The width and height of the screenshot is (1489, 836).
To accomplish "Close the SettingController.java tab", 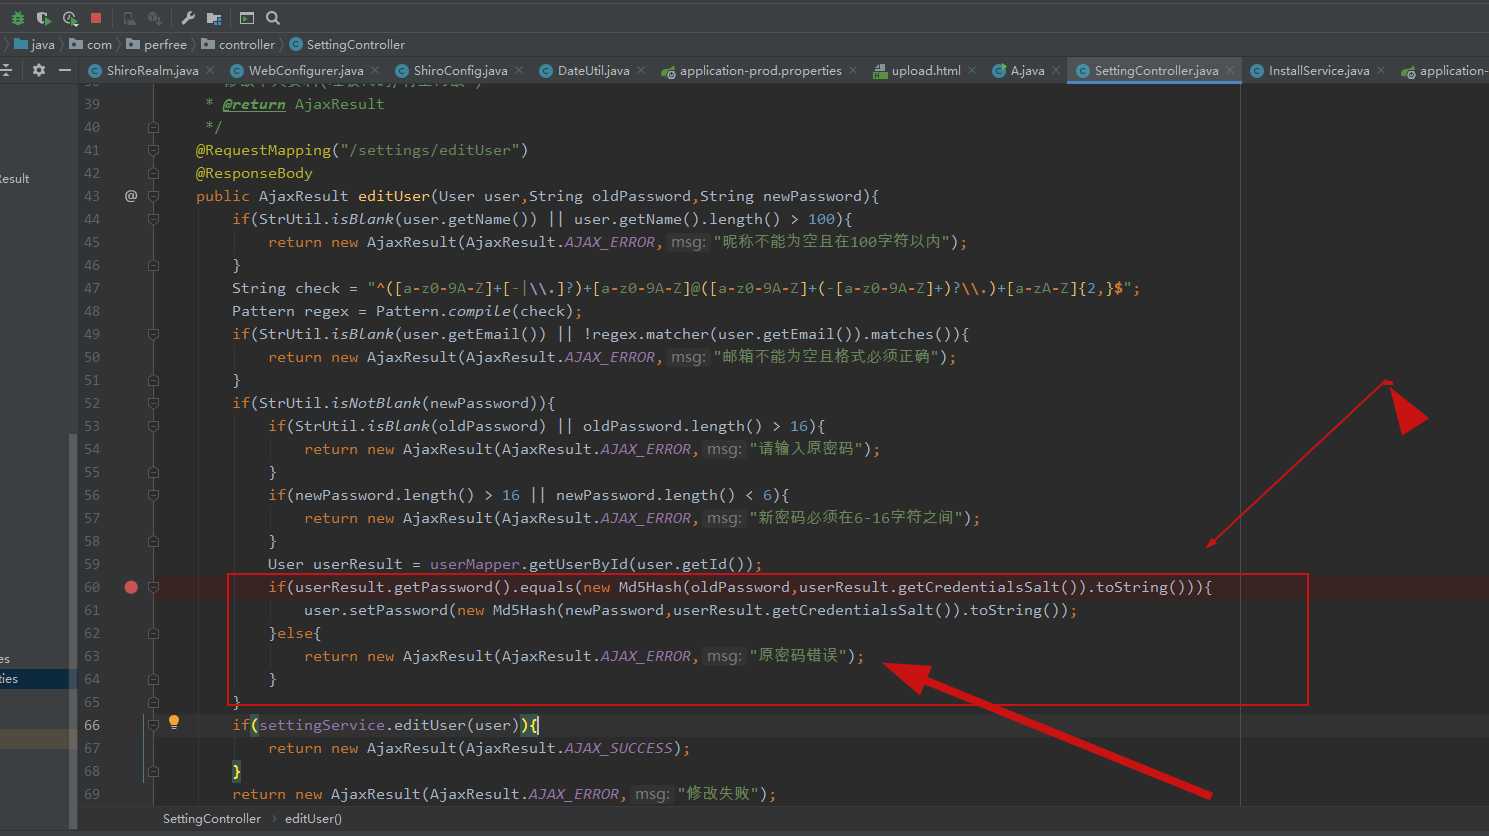I will (x=1230, y=70).
